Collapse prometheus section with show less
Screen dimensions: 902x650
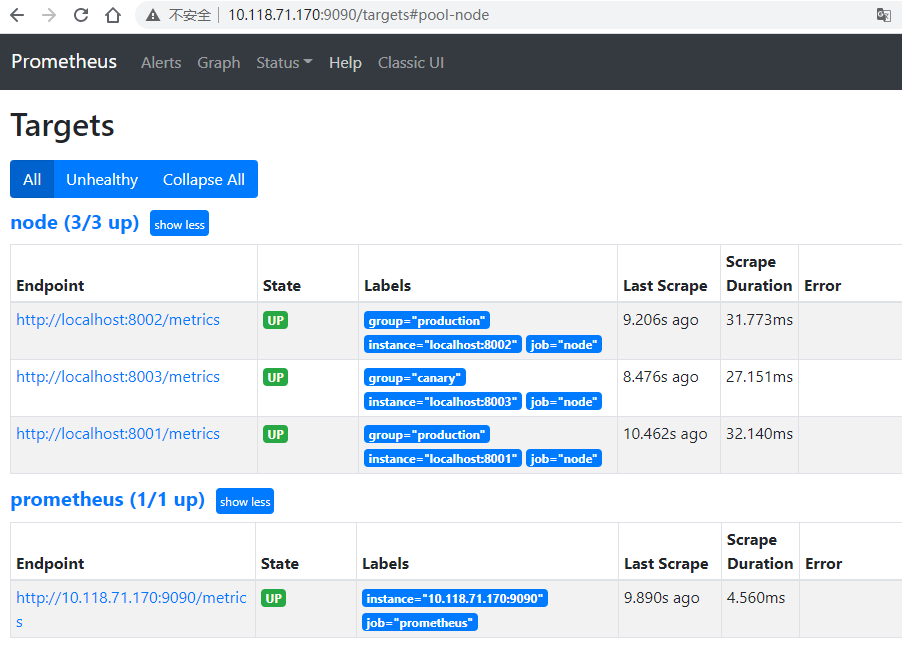point(244,501)
